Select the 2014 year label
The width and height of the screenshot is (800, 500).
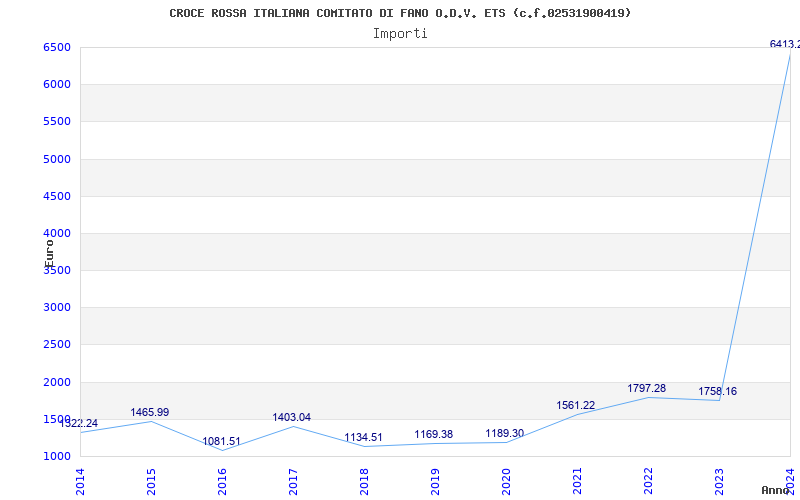pyautogui.click(x=80, y=482)
